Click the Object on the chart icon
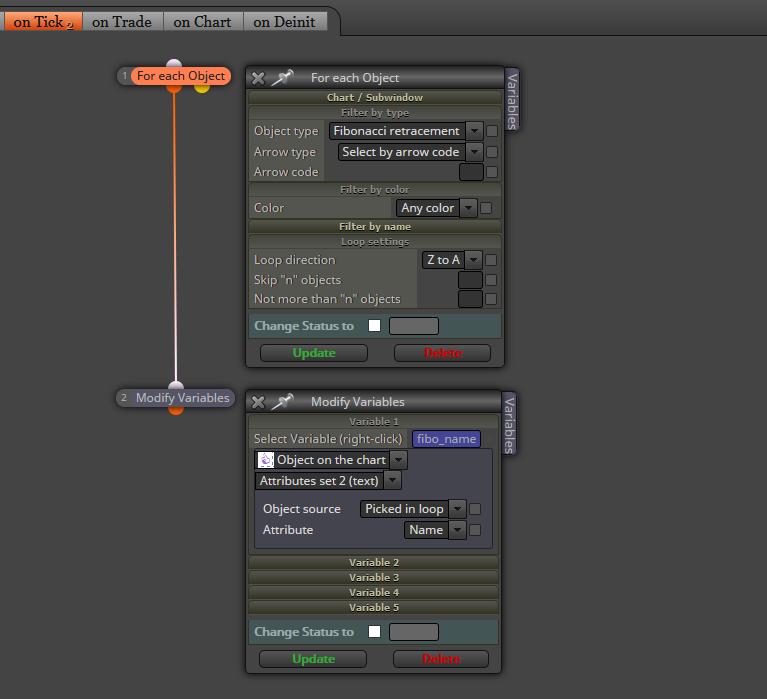This screenshot has width=767, height=699. (x=266, y=460)
